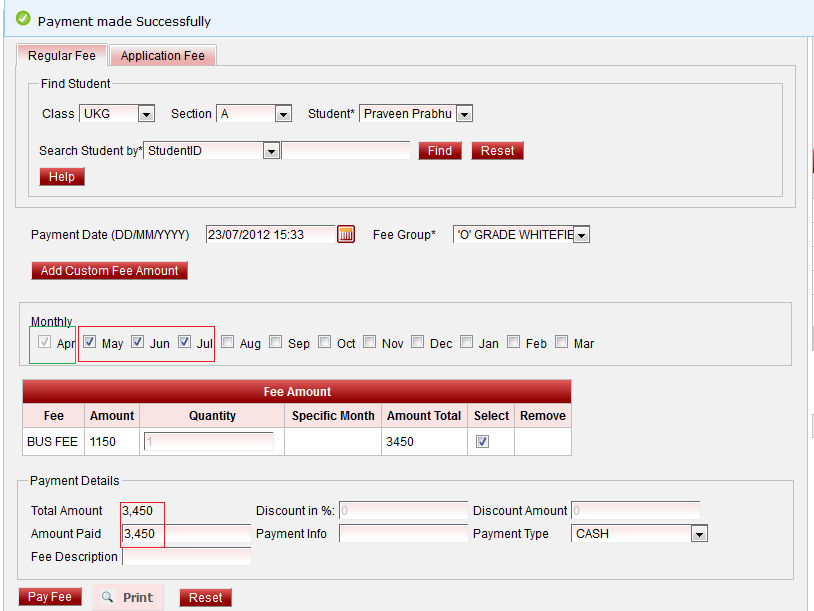Click the Print button with magnifier icon

coord(128,597)
